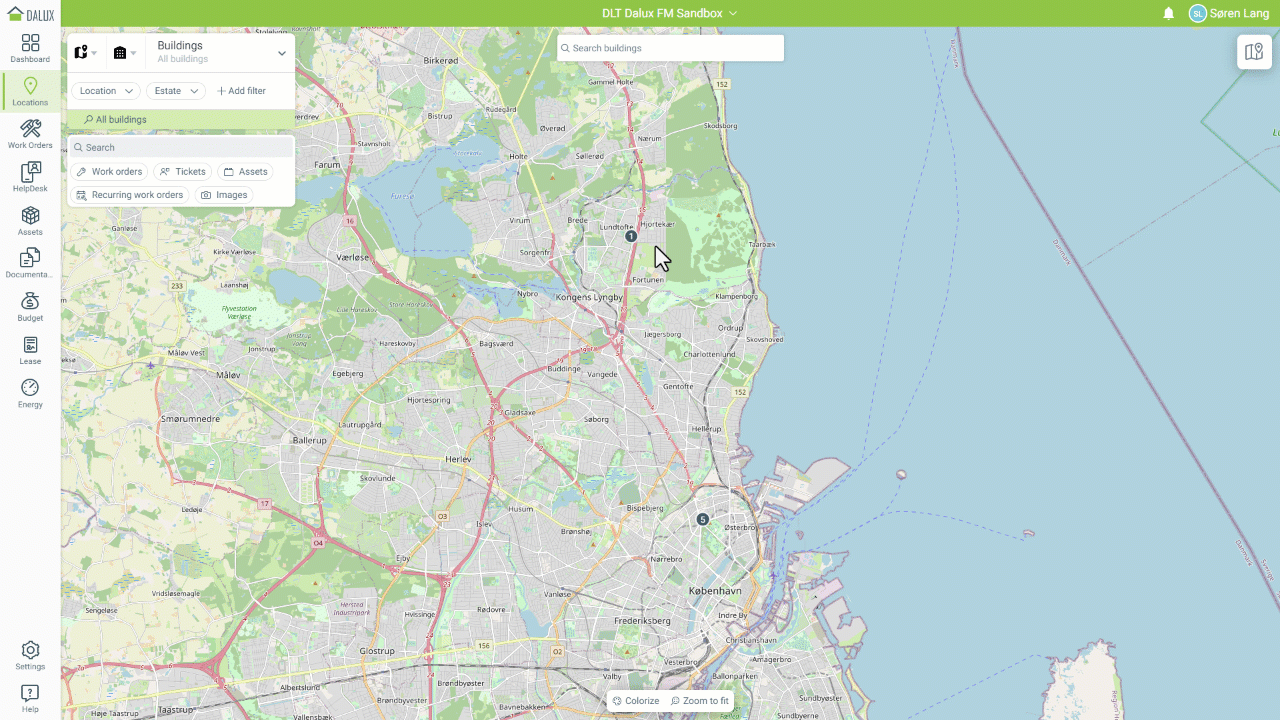Go to the HelpDesk section
The image size is (1280, 720).
(30, 177)
